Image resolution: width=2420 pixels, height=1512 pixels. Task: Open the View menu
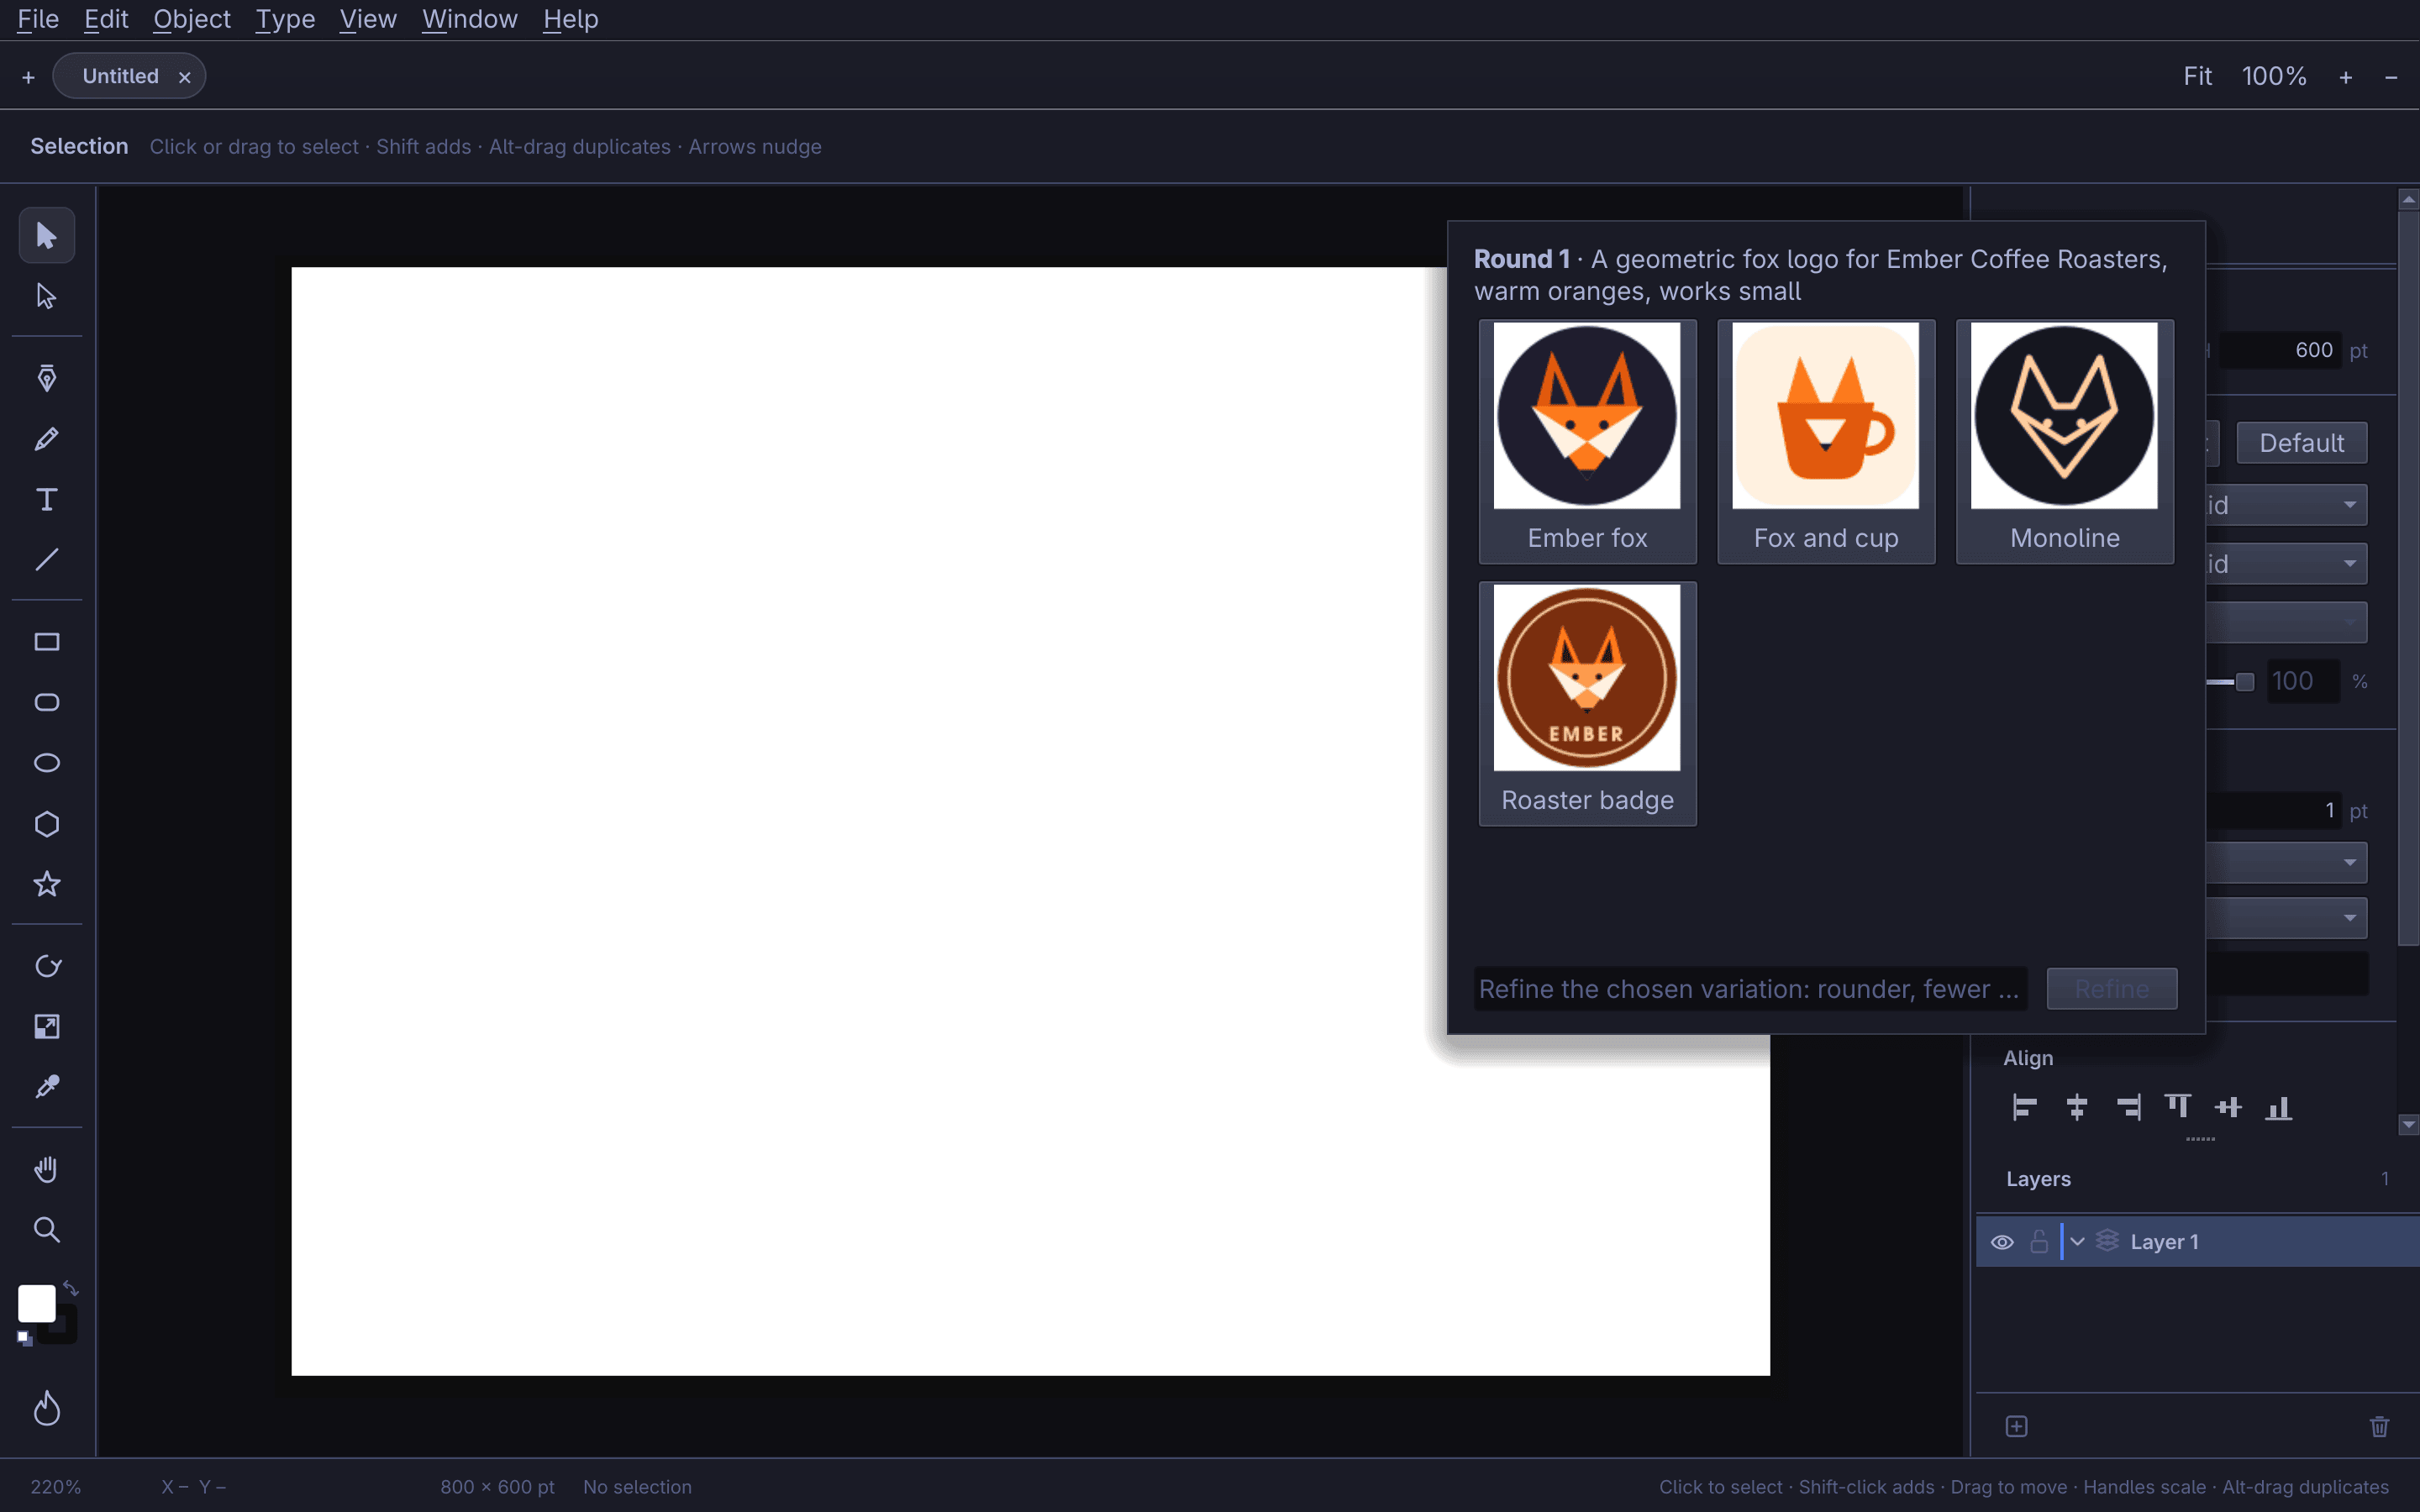tap(368, 19)
